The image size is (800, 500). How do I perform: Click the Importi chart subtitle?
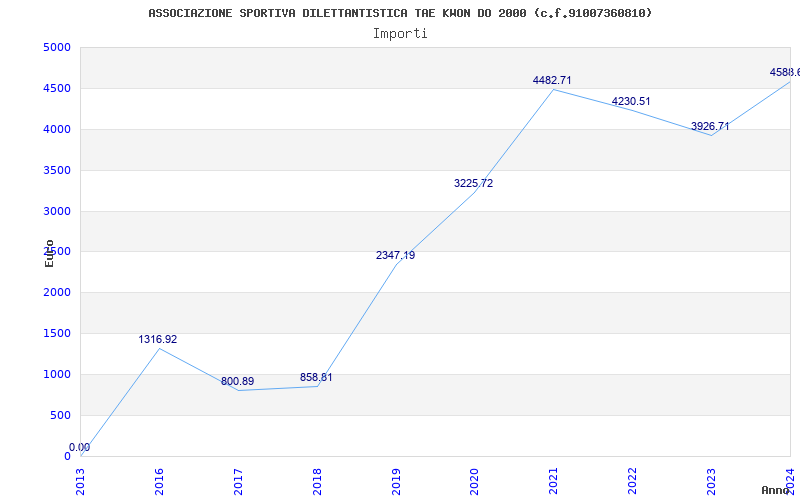[400, 34]
